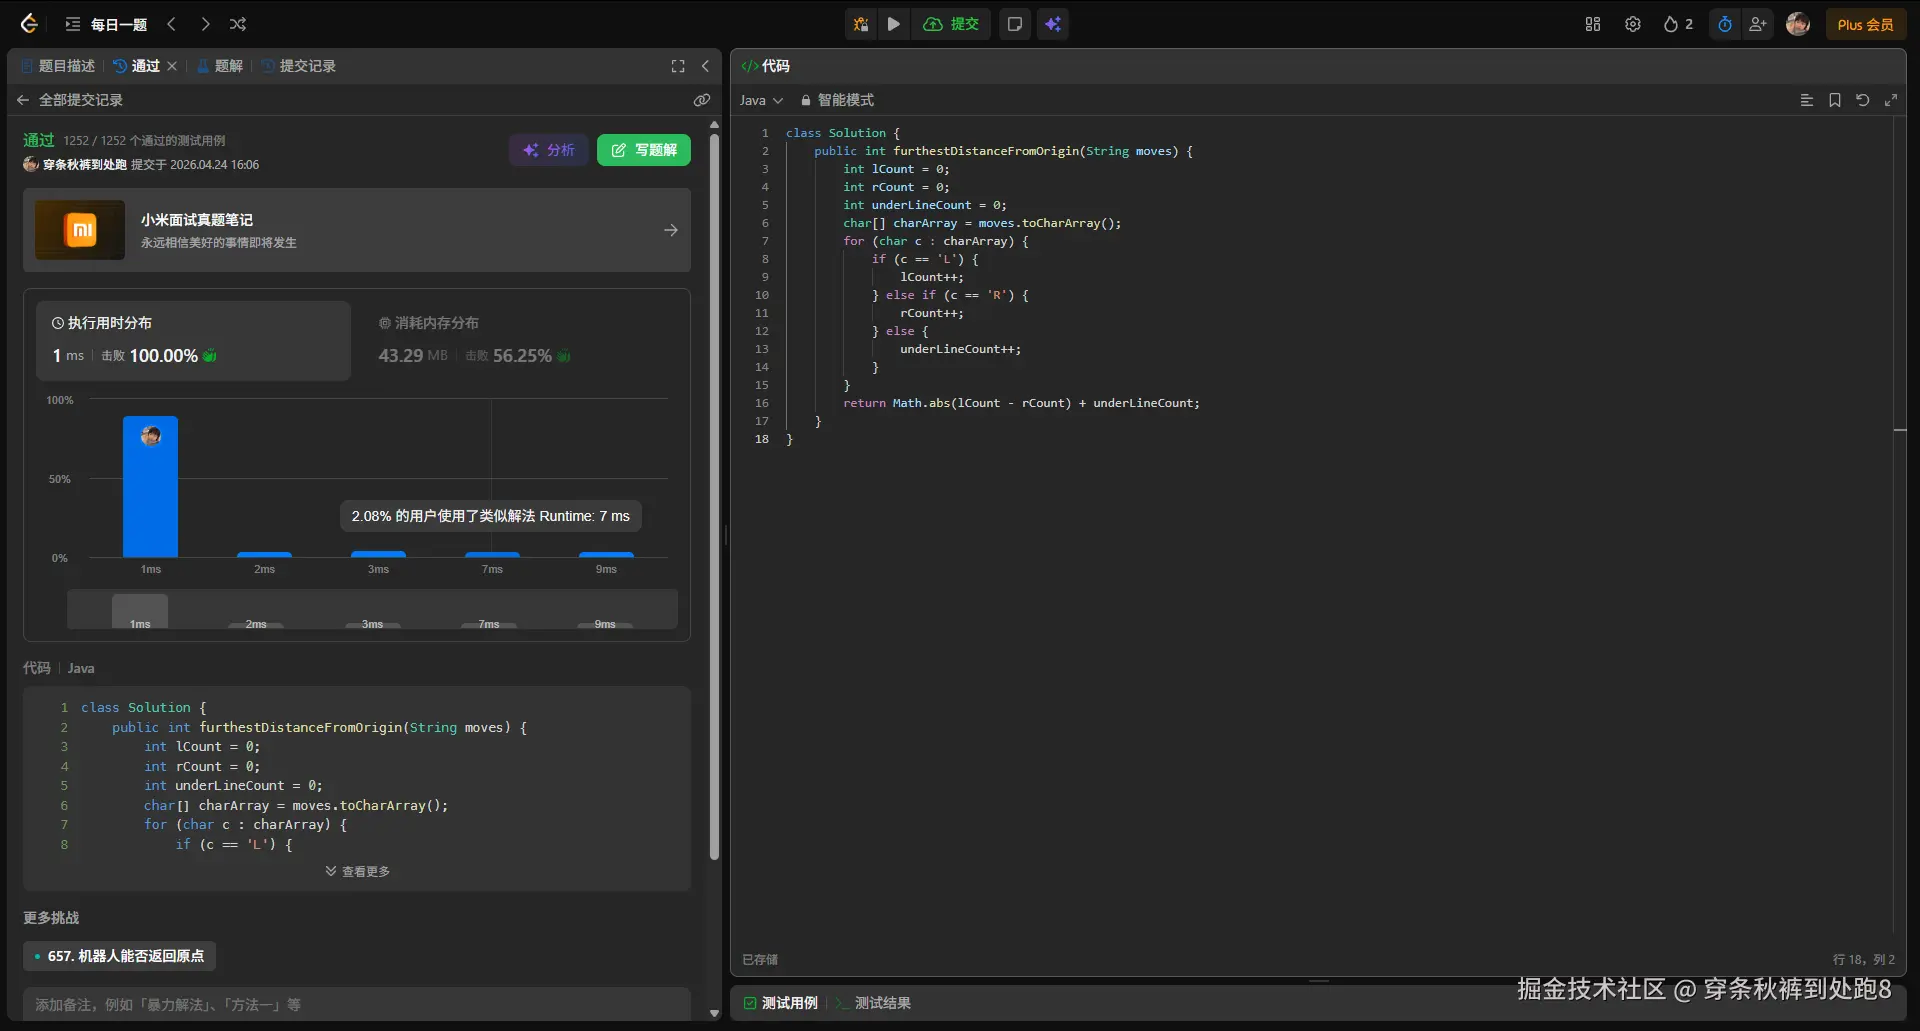Click the bookmark icon in code editor
The image size is (1920, 1031).
(x=1834, y=100)
